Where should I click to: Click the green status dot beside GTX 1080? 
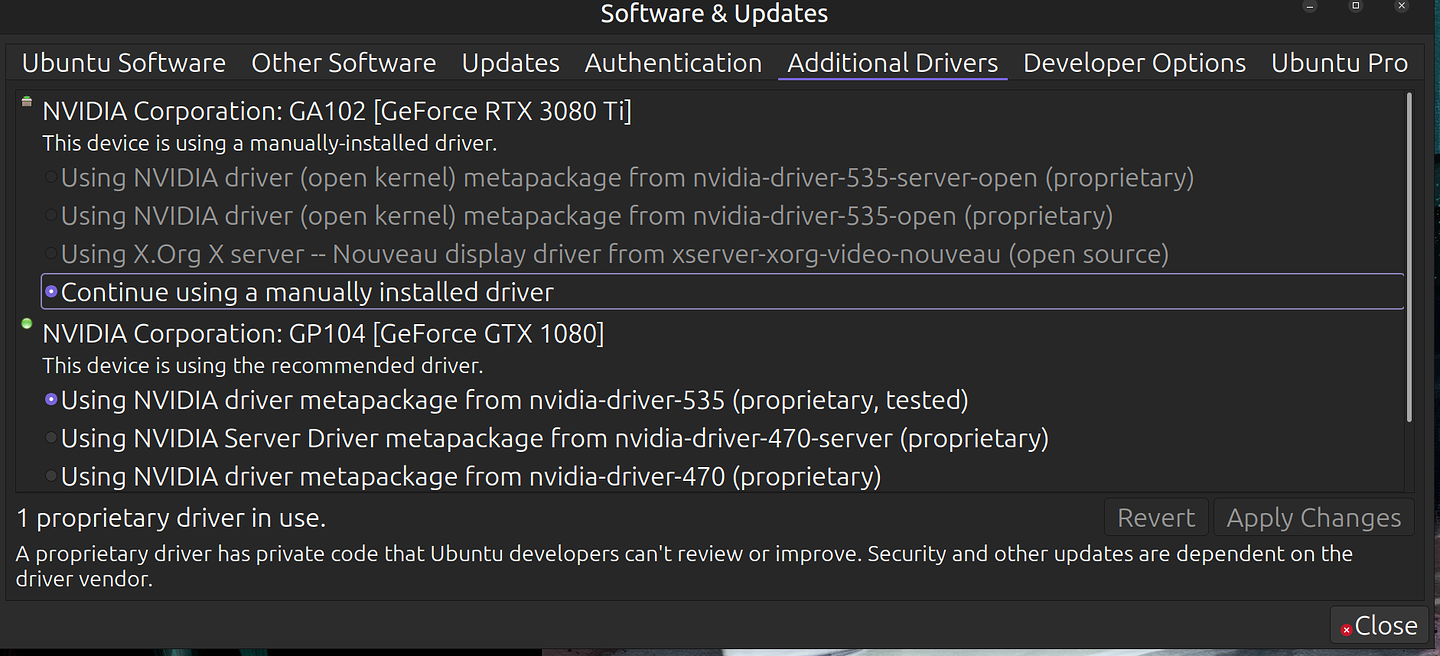point(24,325)
